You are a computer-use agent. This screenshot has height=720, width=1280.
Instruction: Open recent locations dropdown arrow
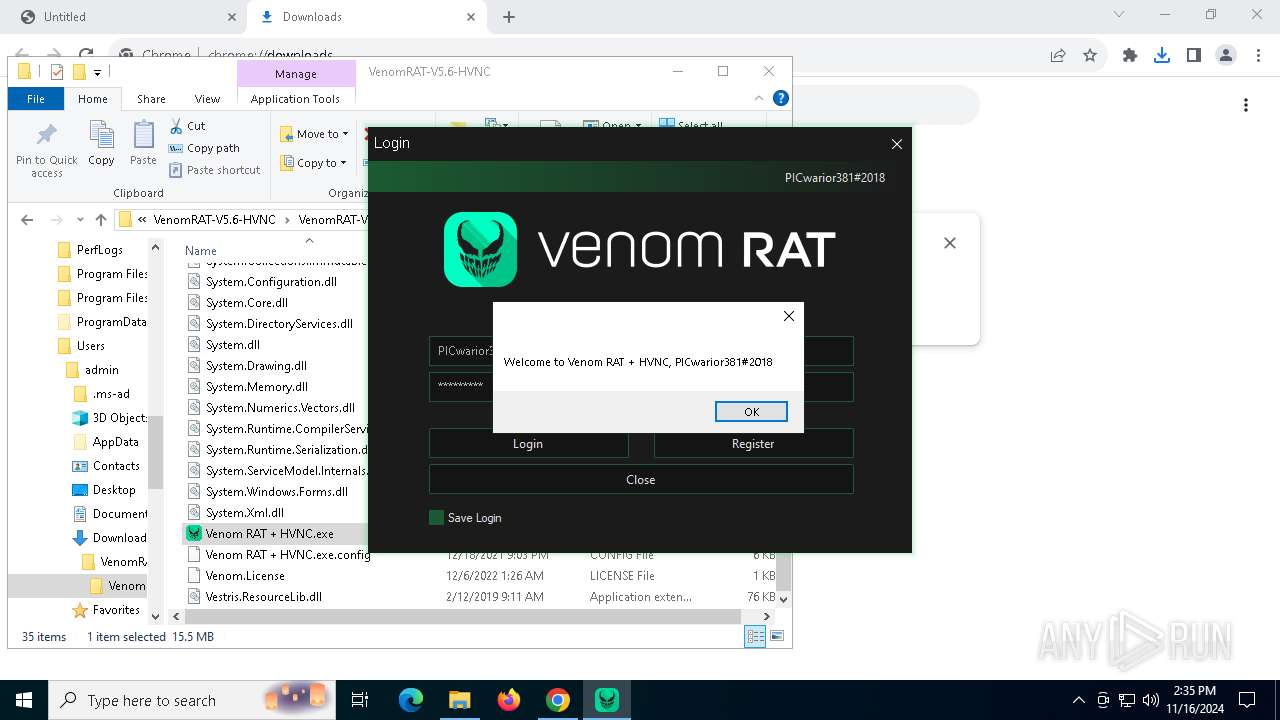click(x=79, y=220)
